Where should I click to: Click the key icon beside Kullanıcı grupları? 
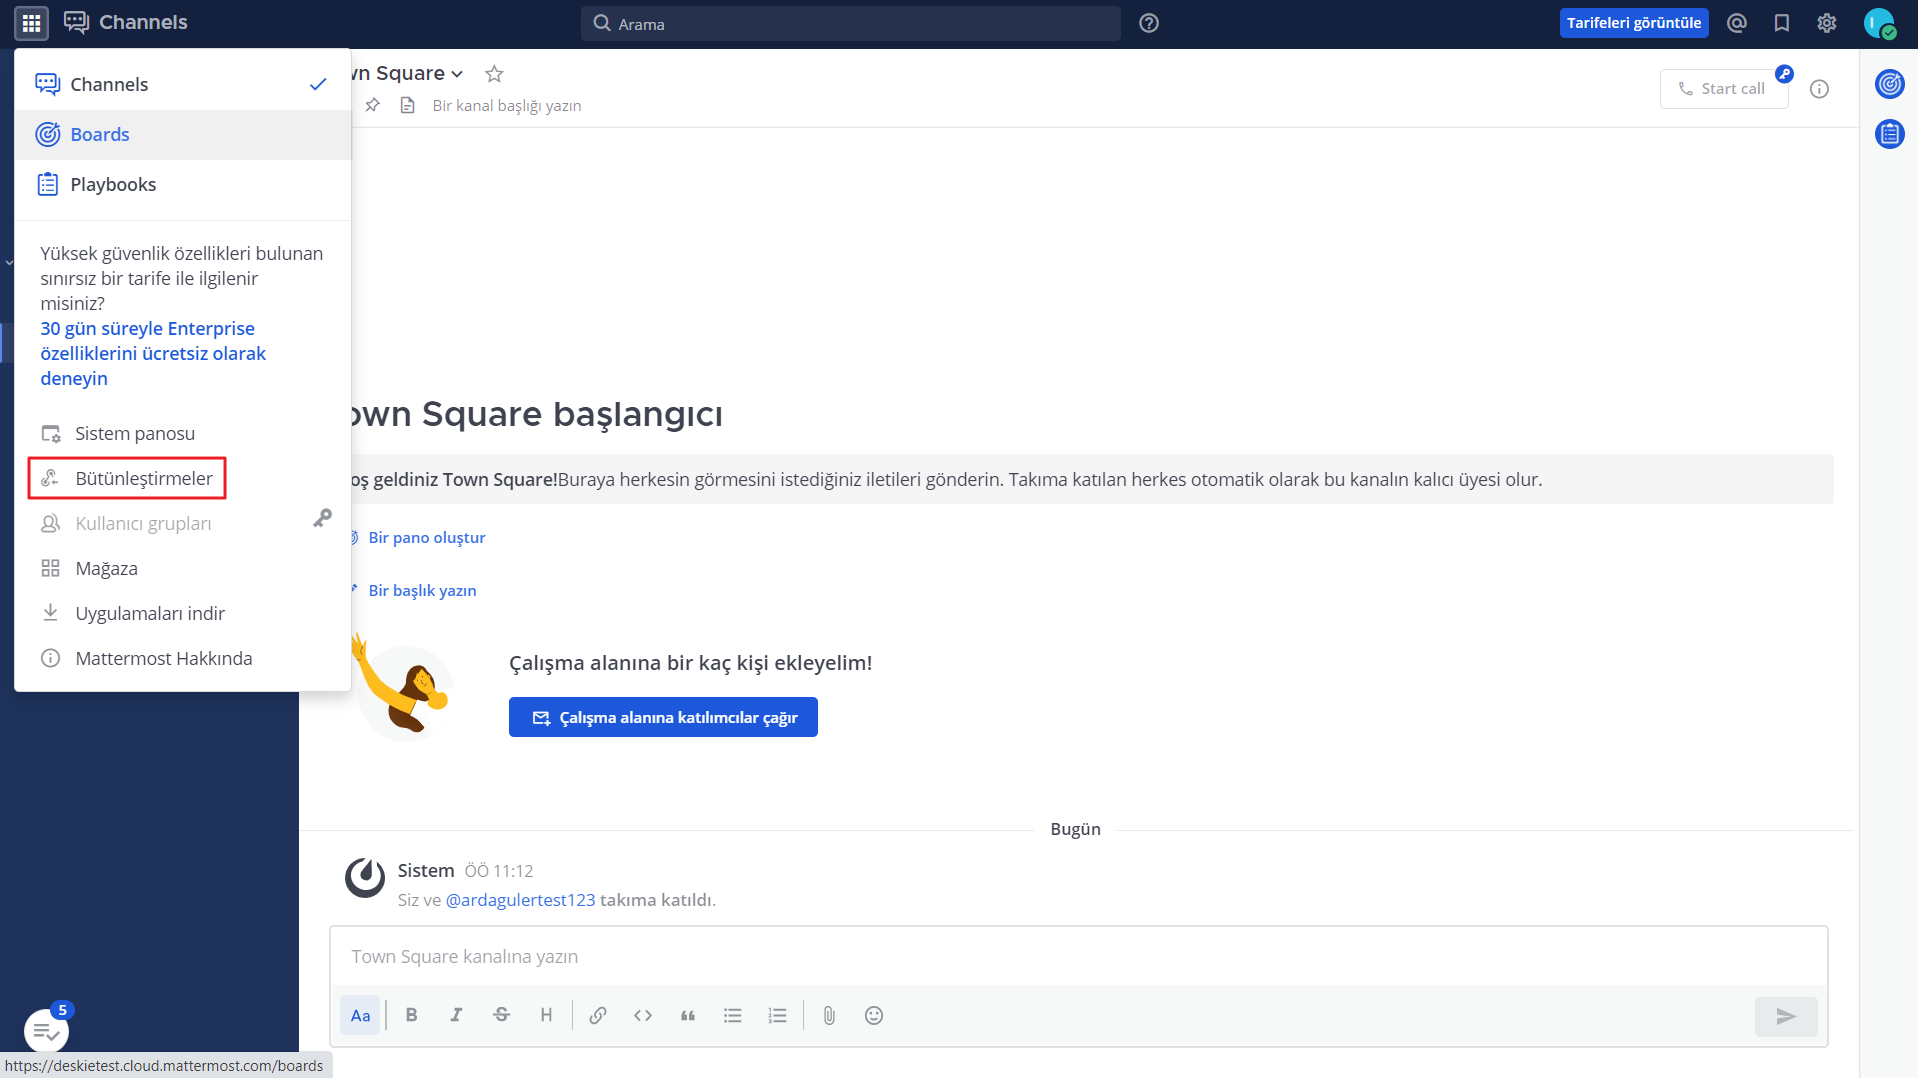[322, 518]
